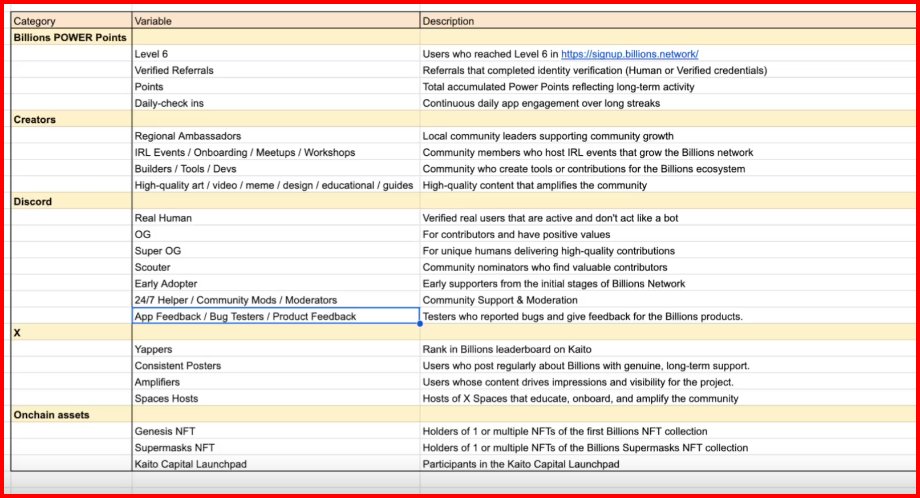Screen dimensions: 920x498
Task: Click the 'Supermasks NFT' cell
Action: [x=276, y=448]
